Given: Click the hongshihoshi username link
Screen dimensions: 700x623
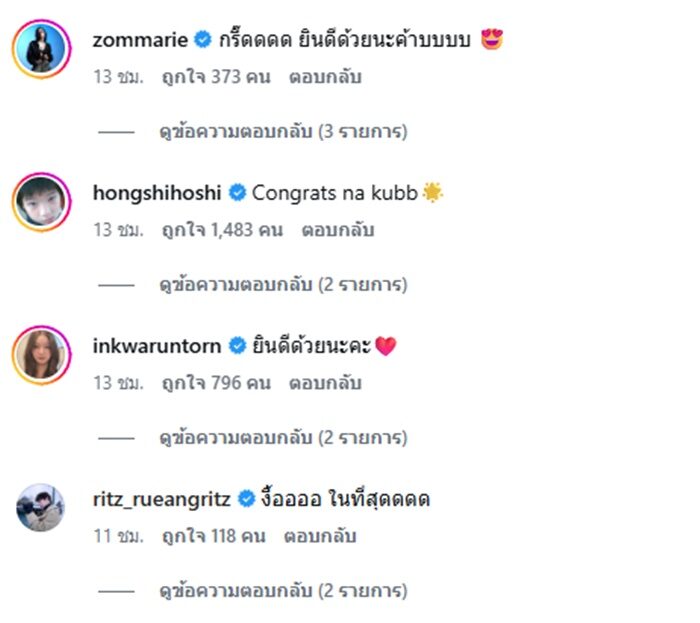Looking at the screenshot, I should coord(157,193).
